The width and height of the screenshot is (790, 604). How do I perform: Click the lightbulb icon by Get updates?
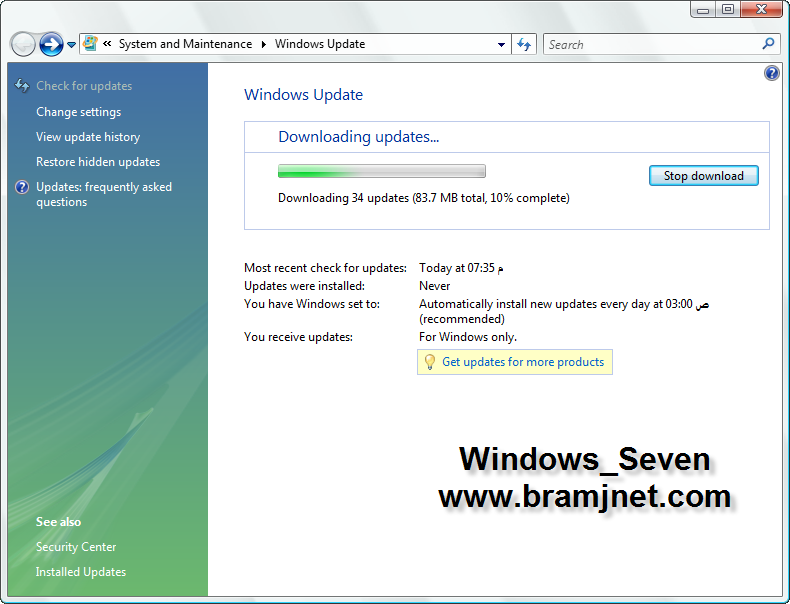point(430,362)
